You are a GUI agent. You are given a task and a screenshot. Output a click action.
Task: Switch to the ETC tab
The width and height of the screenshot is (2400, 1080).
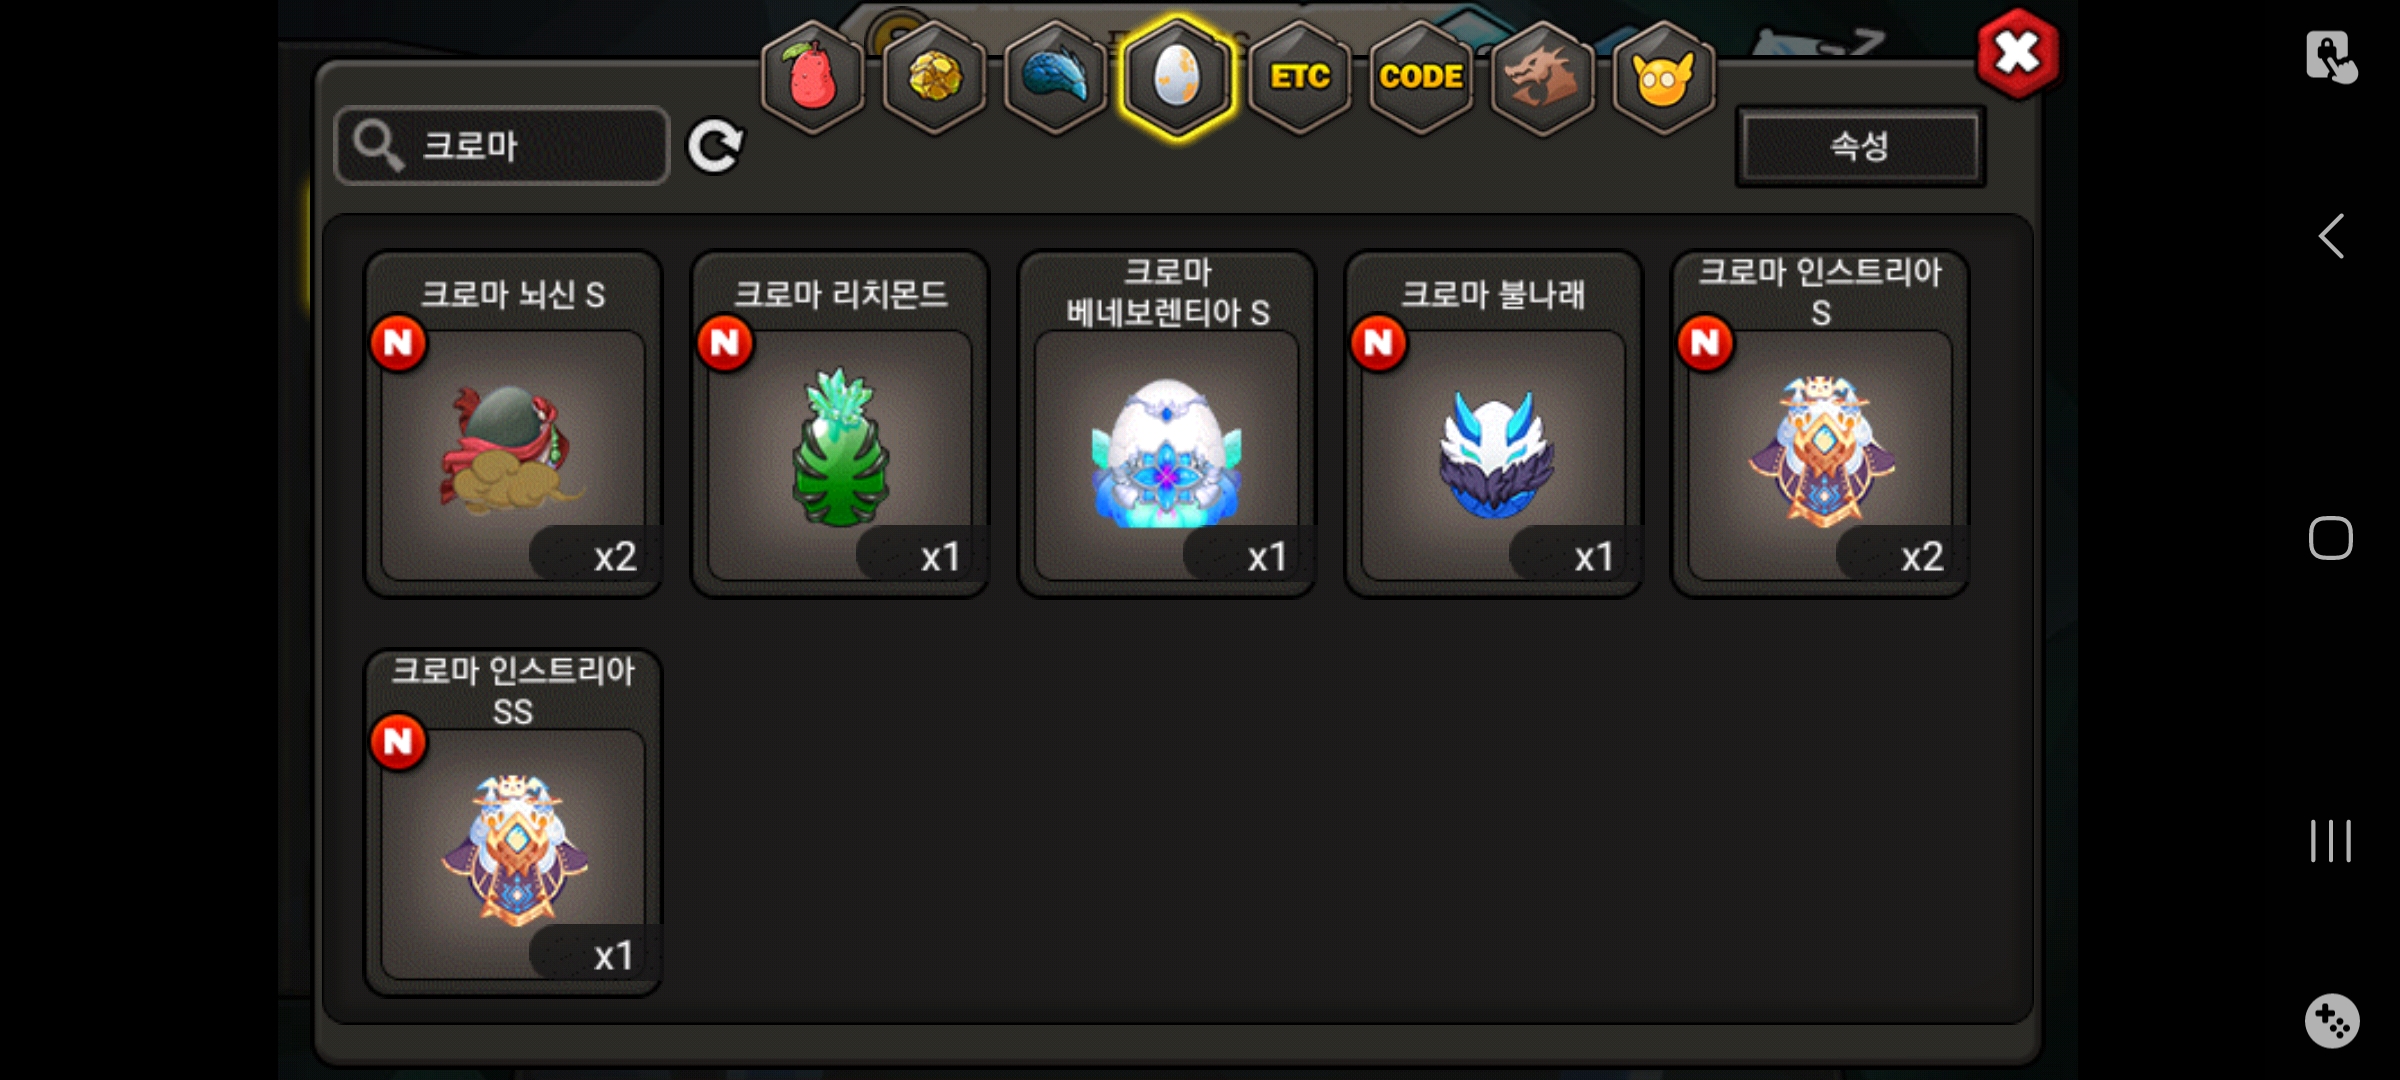click(1299, 78)
